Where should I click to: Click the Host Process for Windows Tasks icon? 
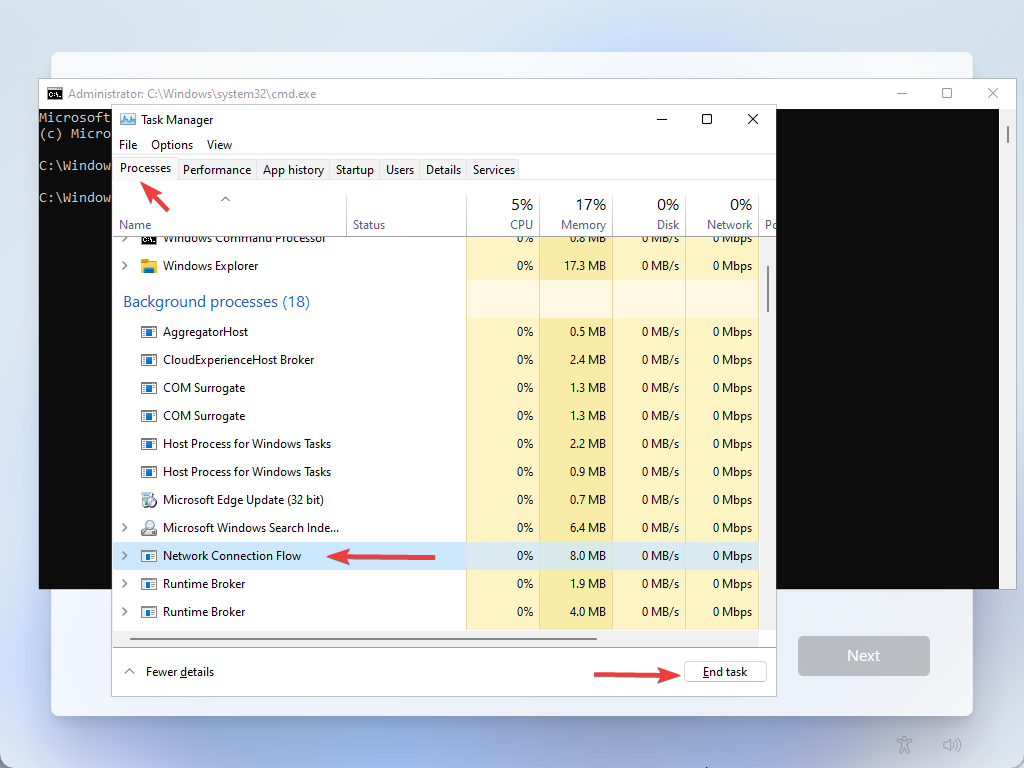pos(148,443)
